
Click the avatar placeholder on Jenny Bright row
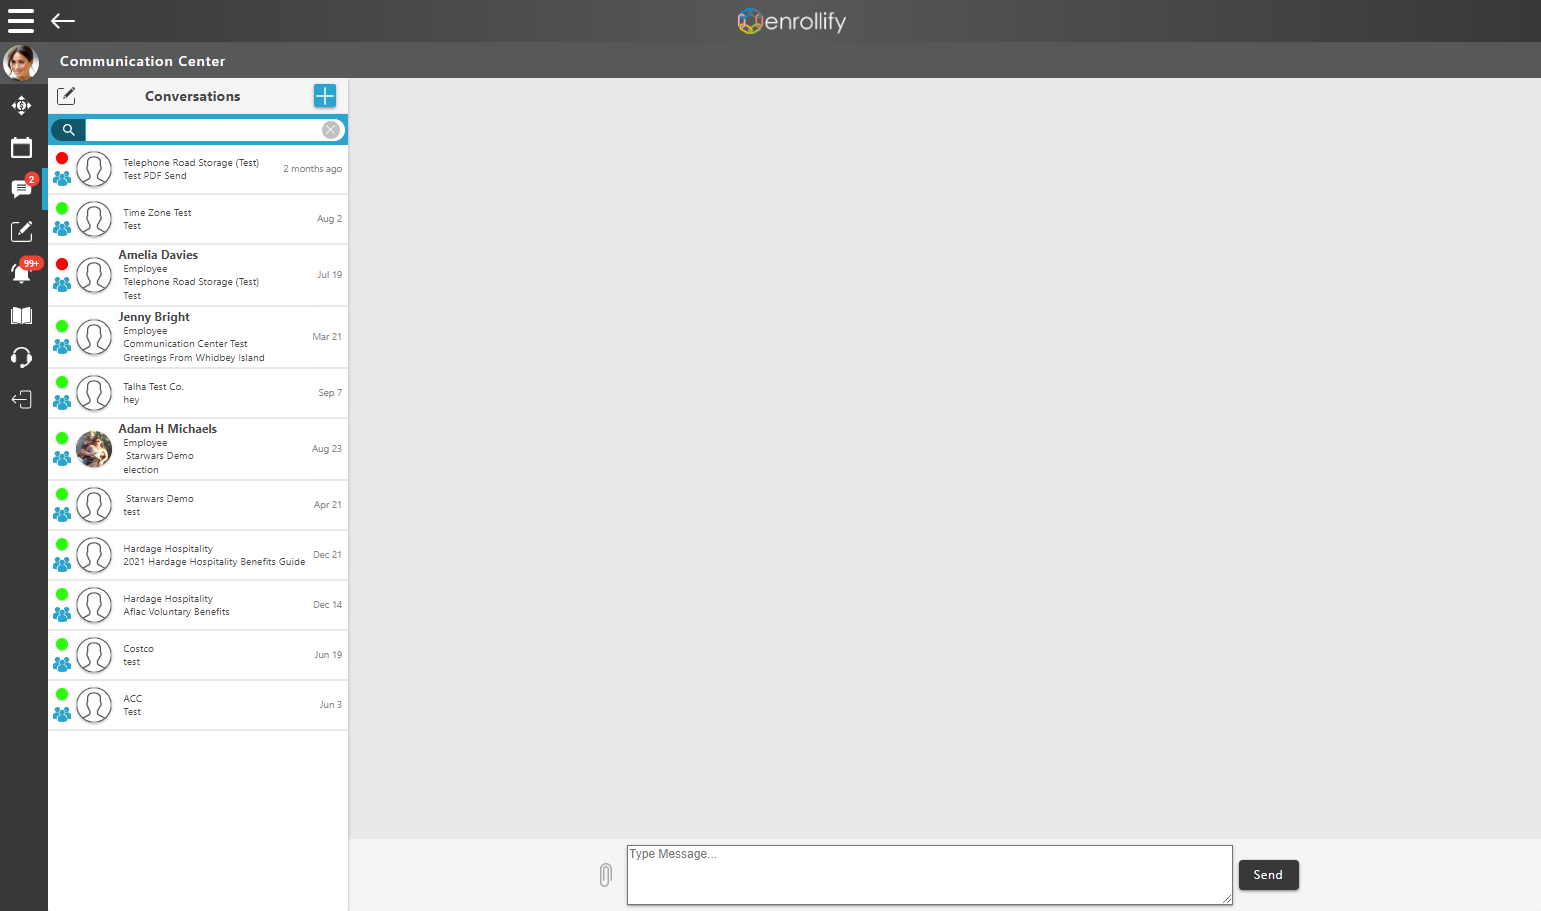(94, 337)
